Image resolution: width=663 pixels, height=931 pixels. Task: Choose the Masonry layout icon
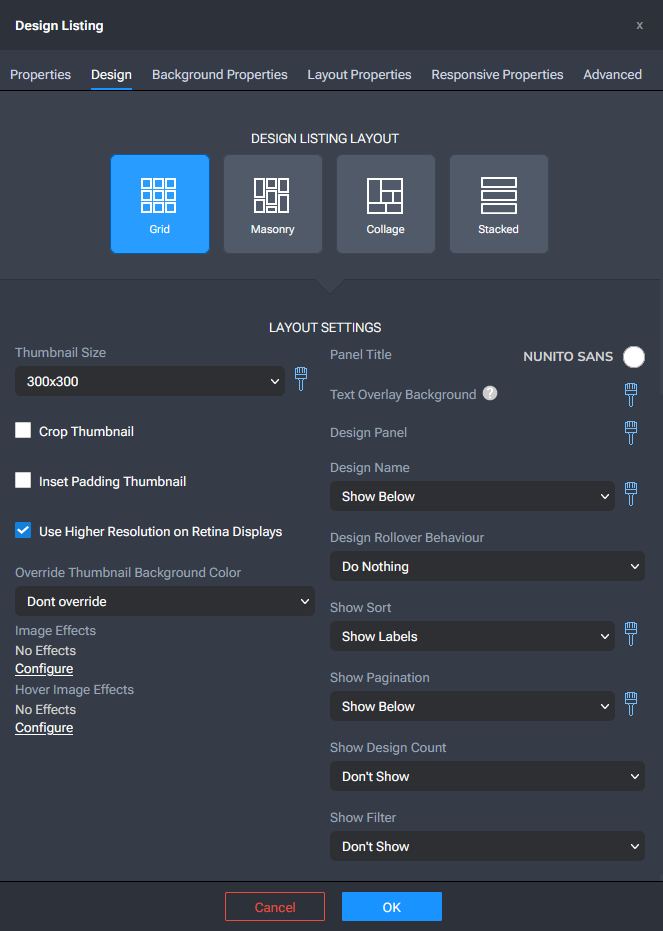[273, 203]
